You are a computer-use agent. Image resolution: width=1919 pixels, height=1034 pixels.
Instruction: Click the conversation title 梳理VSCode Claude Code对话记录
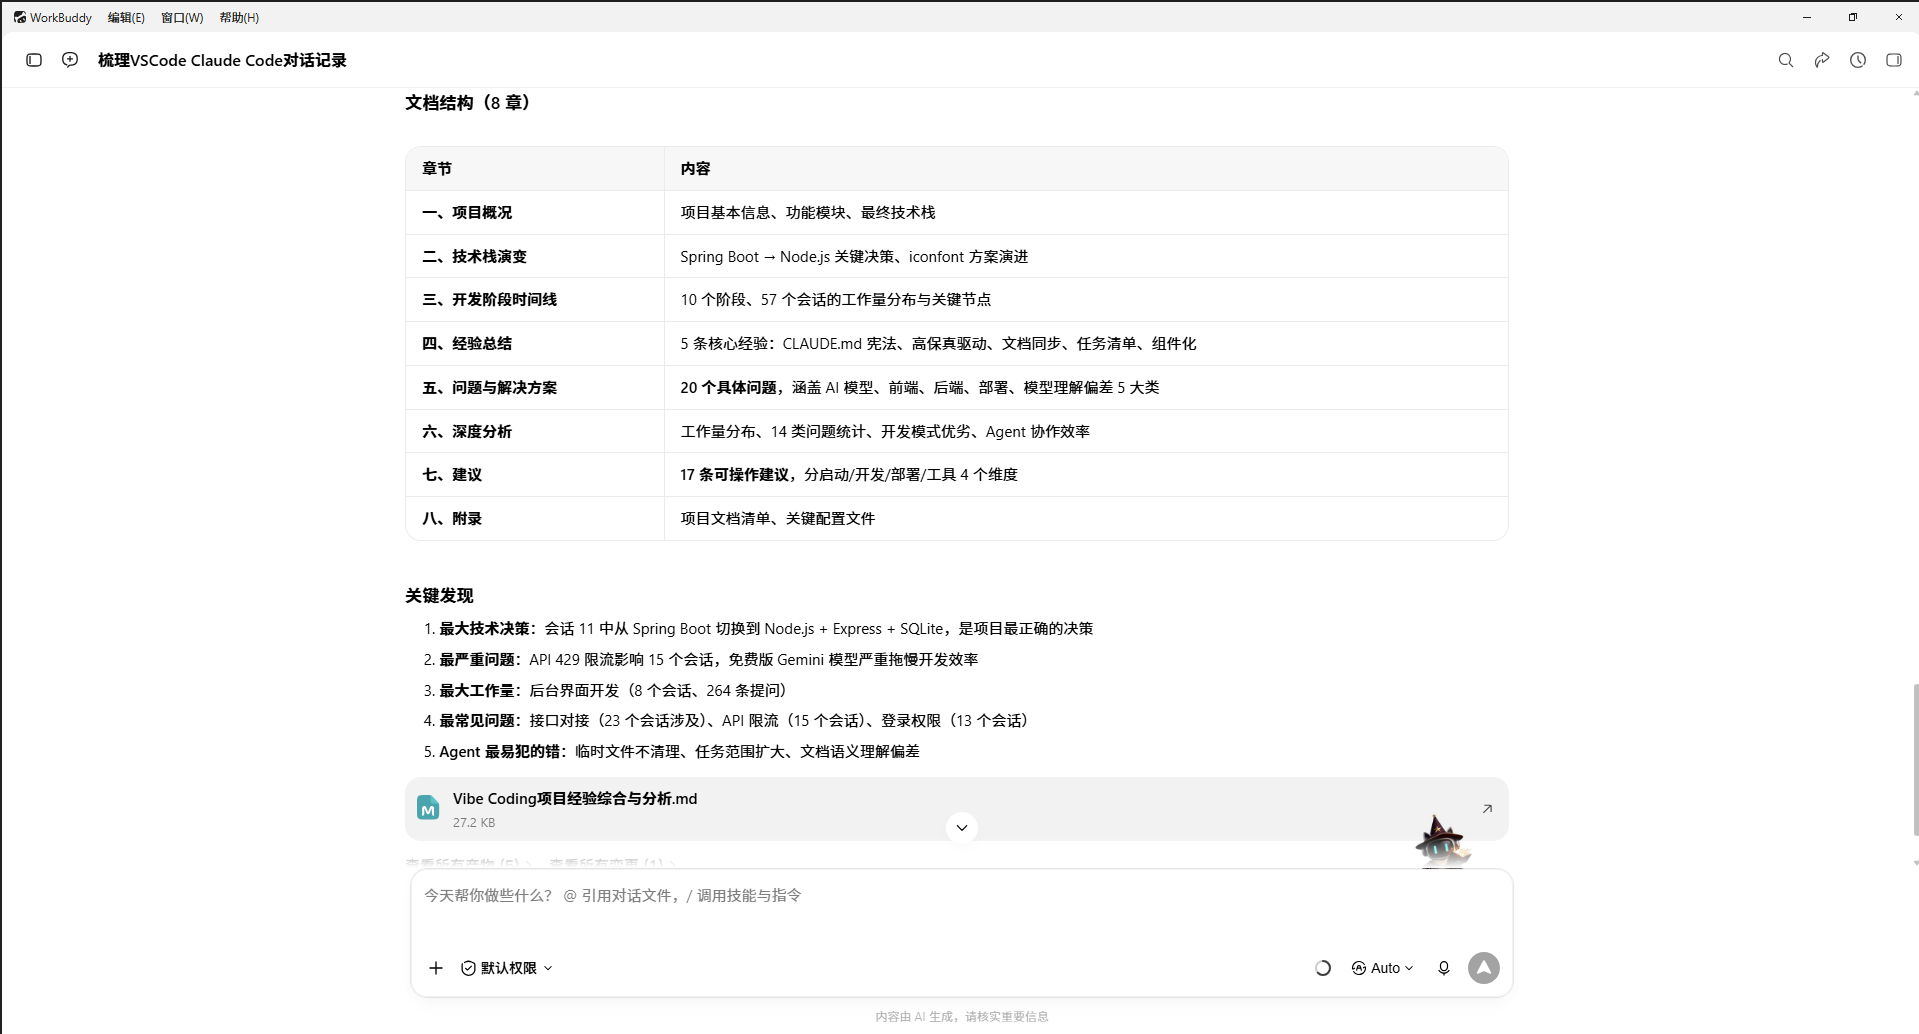point(222,60)
